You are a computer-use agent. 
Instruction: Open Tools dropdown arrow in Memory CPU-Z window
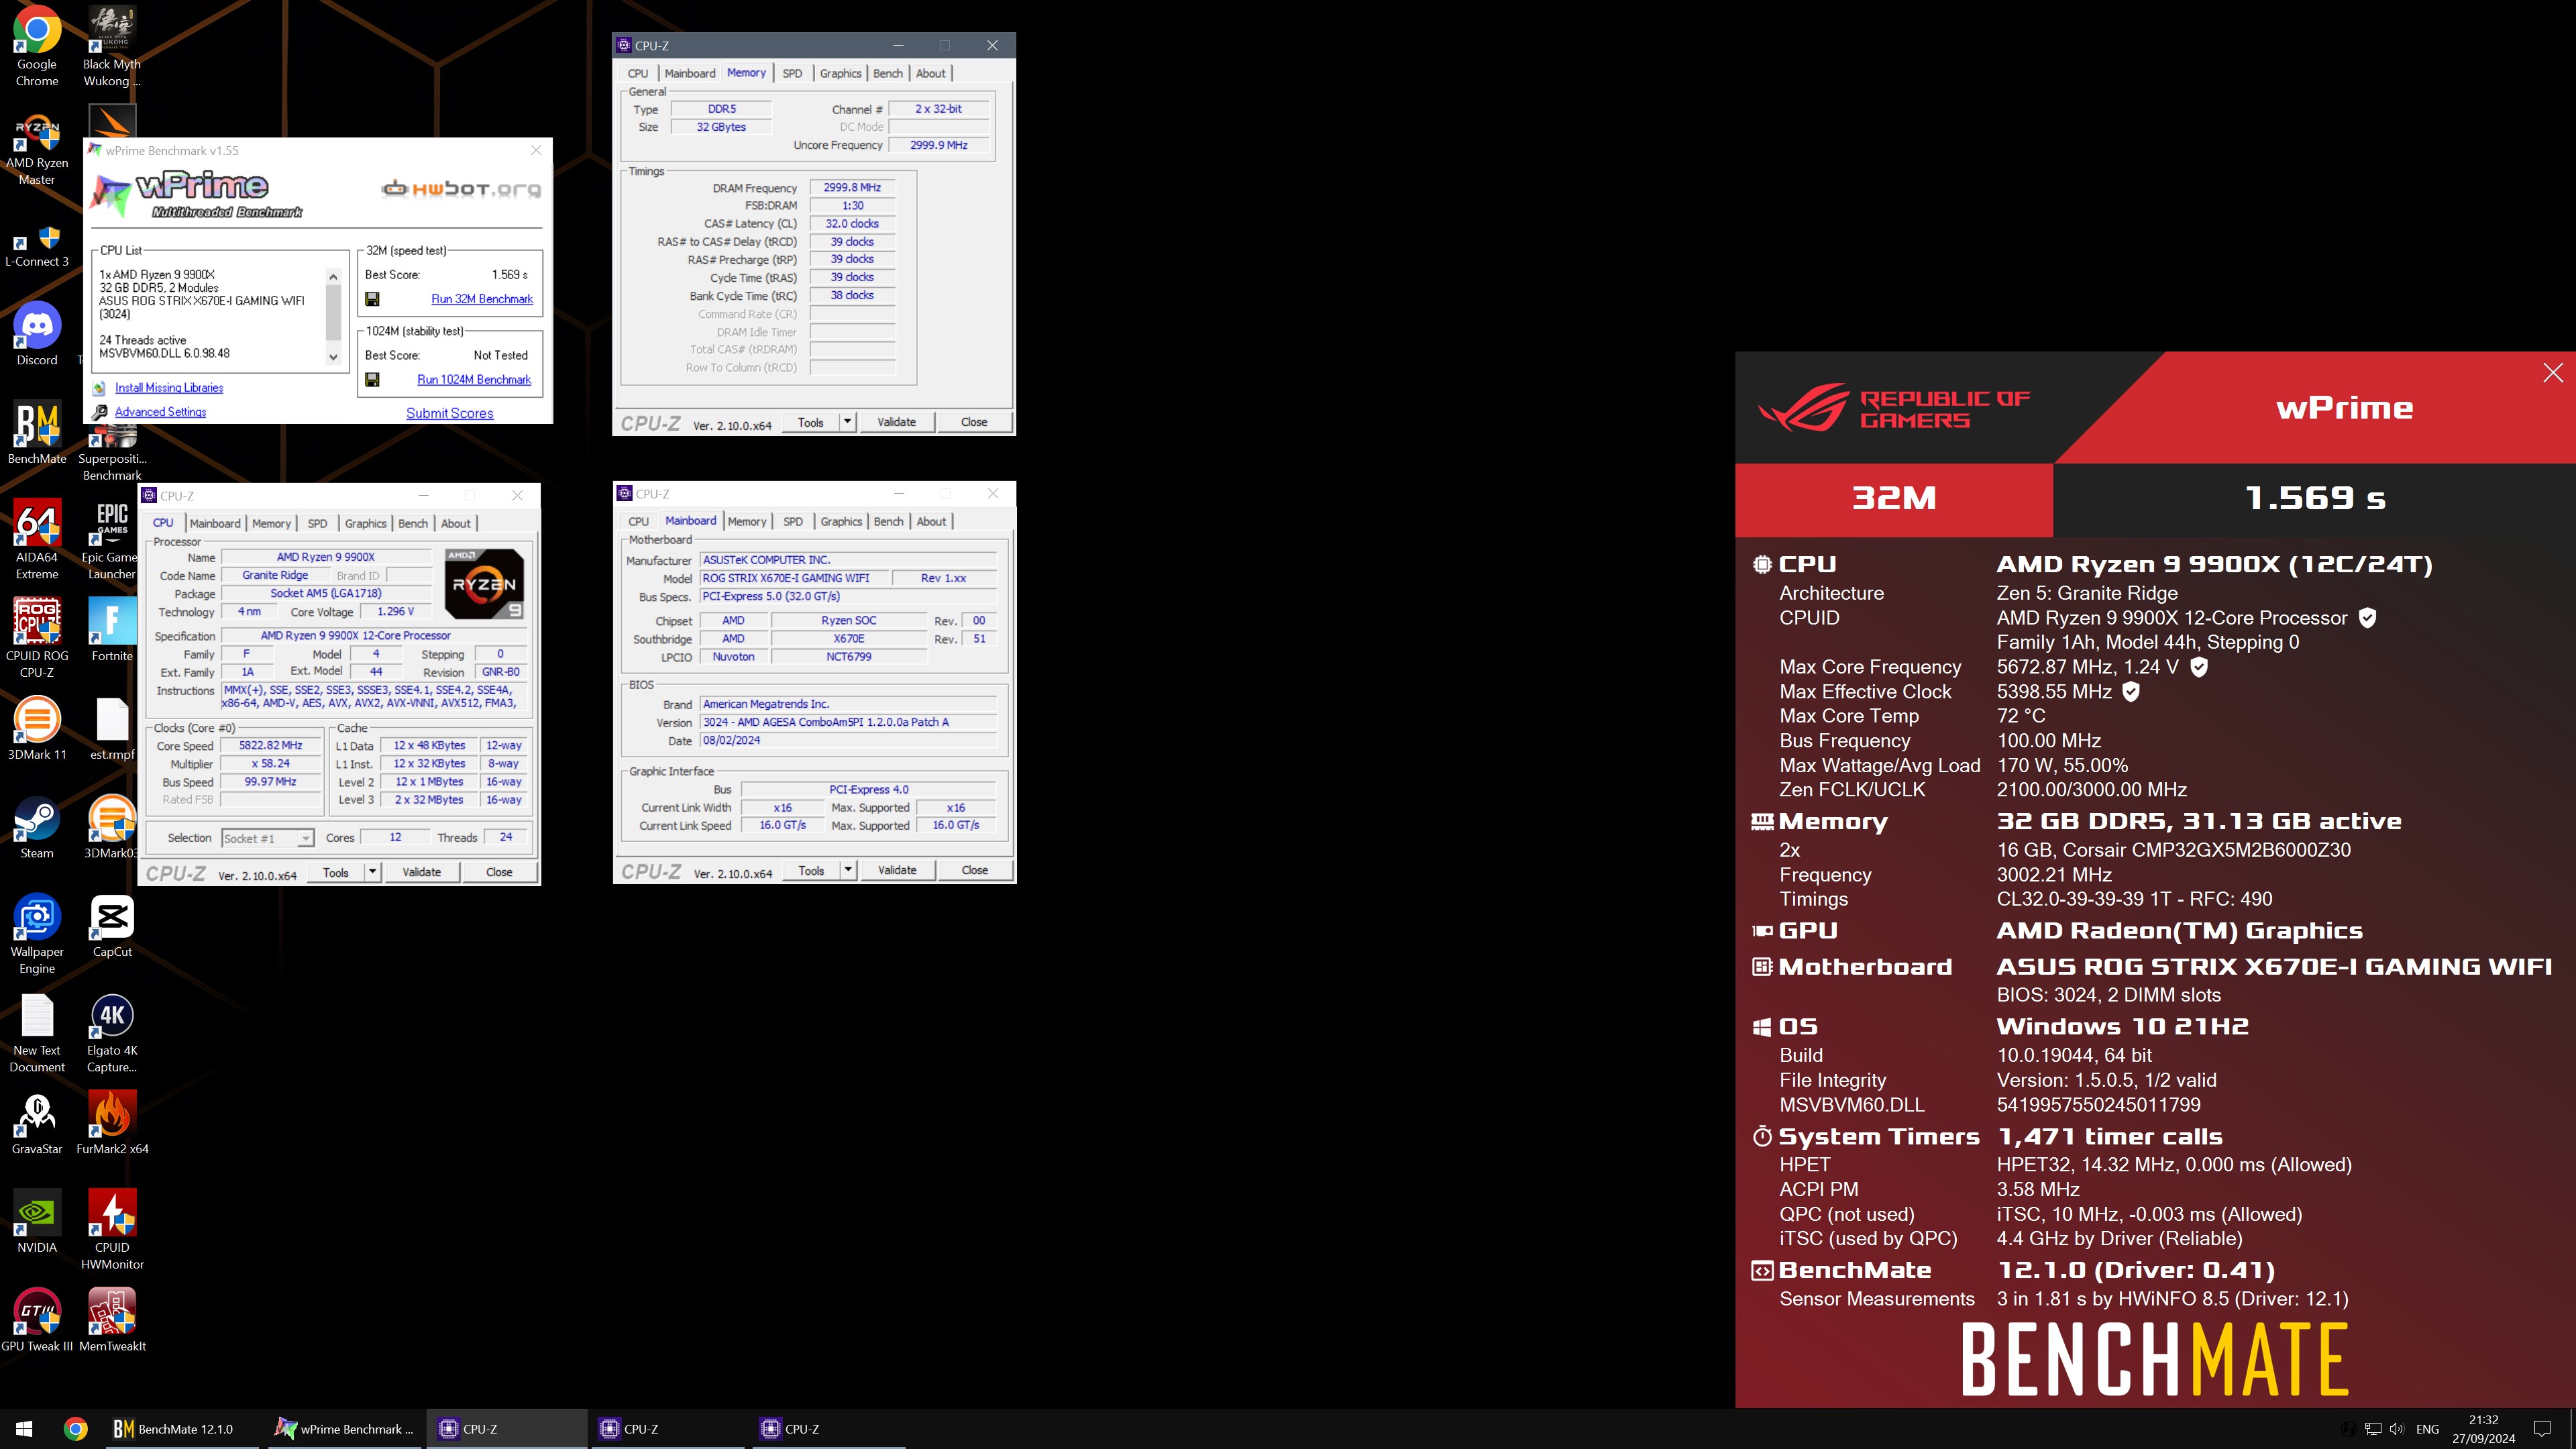(847, 422)
